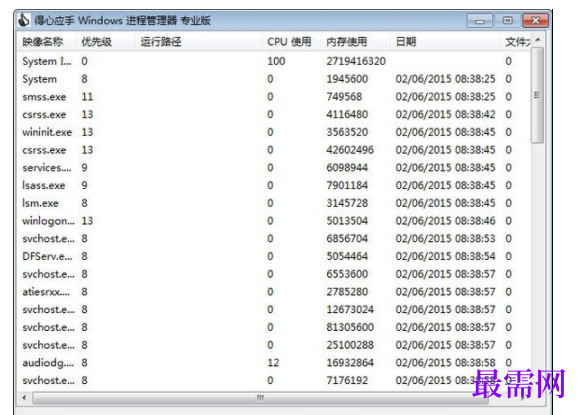Click the horizontal scrollbar left arrow
This screenshot has height=415, width=584.
[x=24, y=398]
